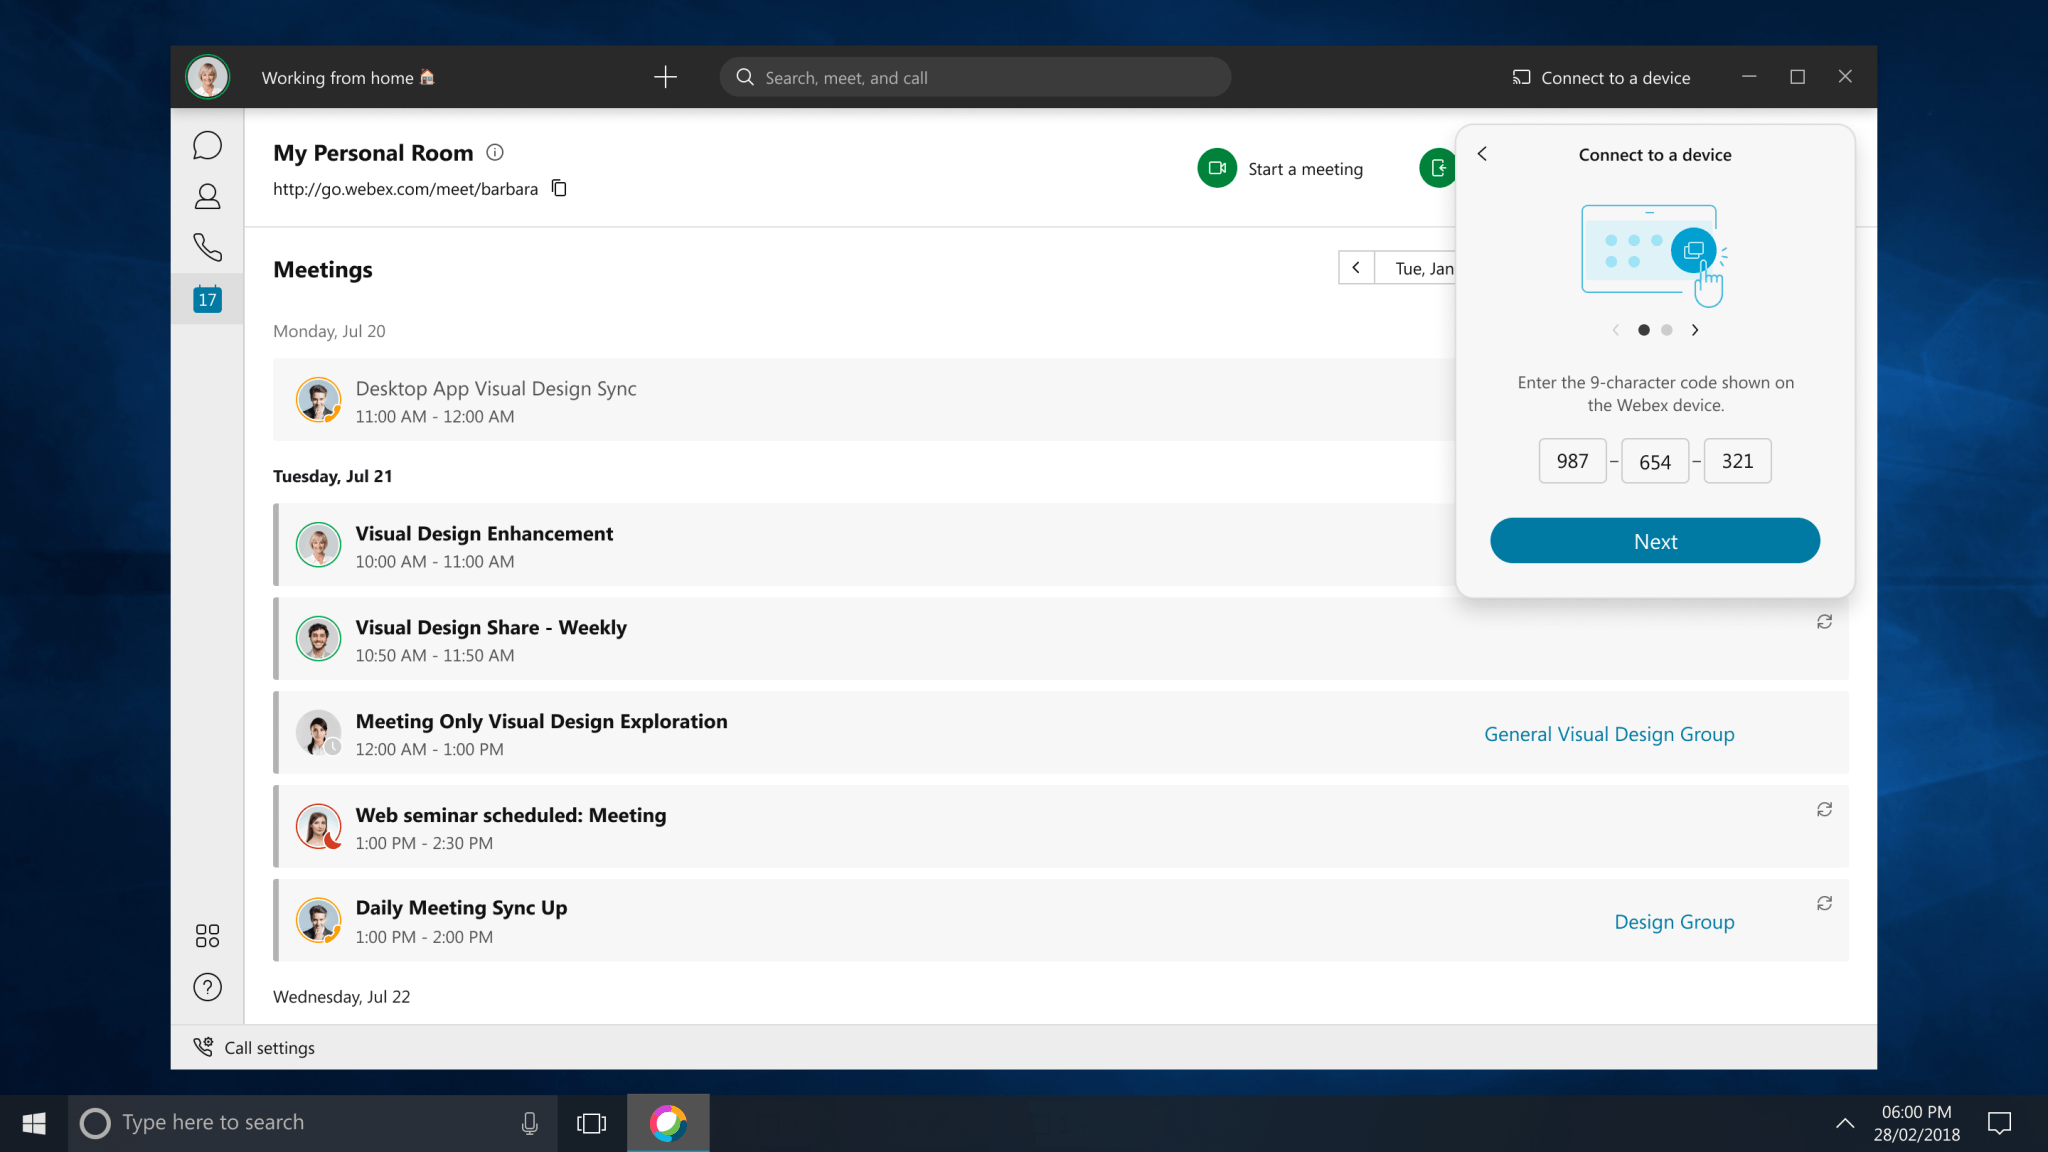Open the apps grid in the sidebar
Viewport: 2048px width, 1152px height.
click(x=207, y=936)
